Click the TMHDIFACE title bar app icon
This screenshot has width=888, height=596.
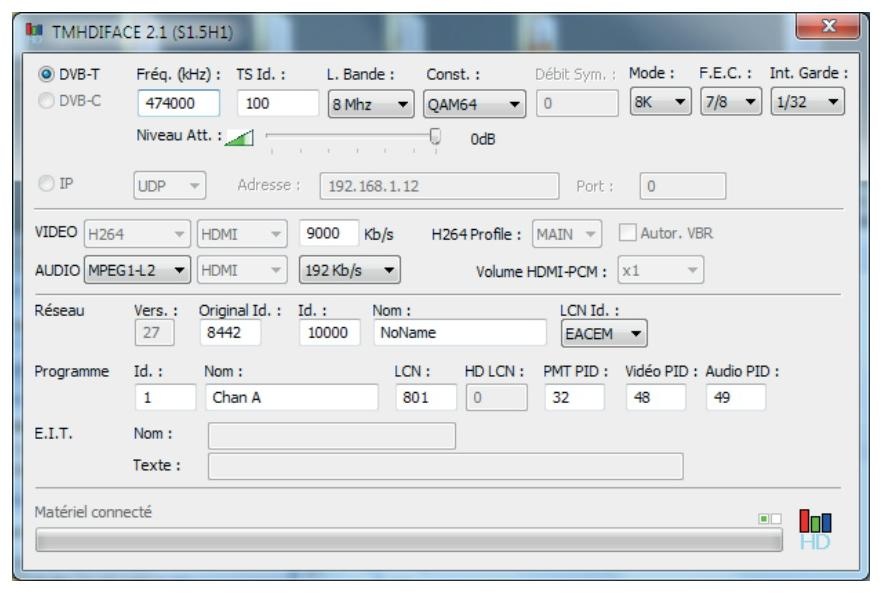tap(34, 31)
